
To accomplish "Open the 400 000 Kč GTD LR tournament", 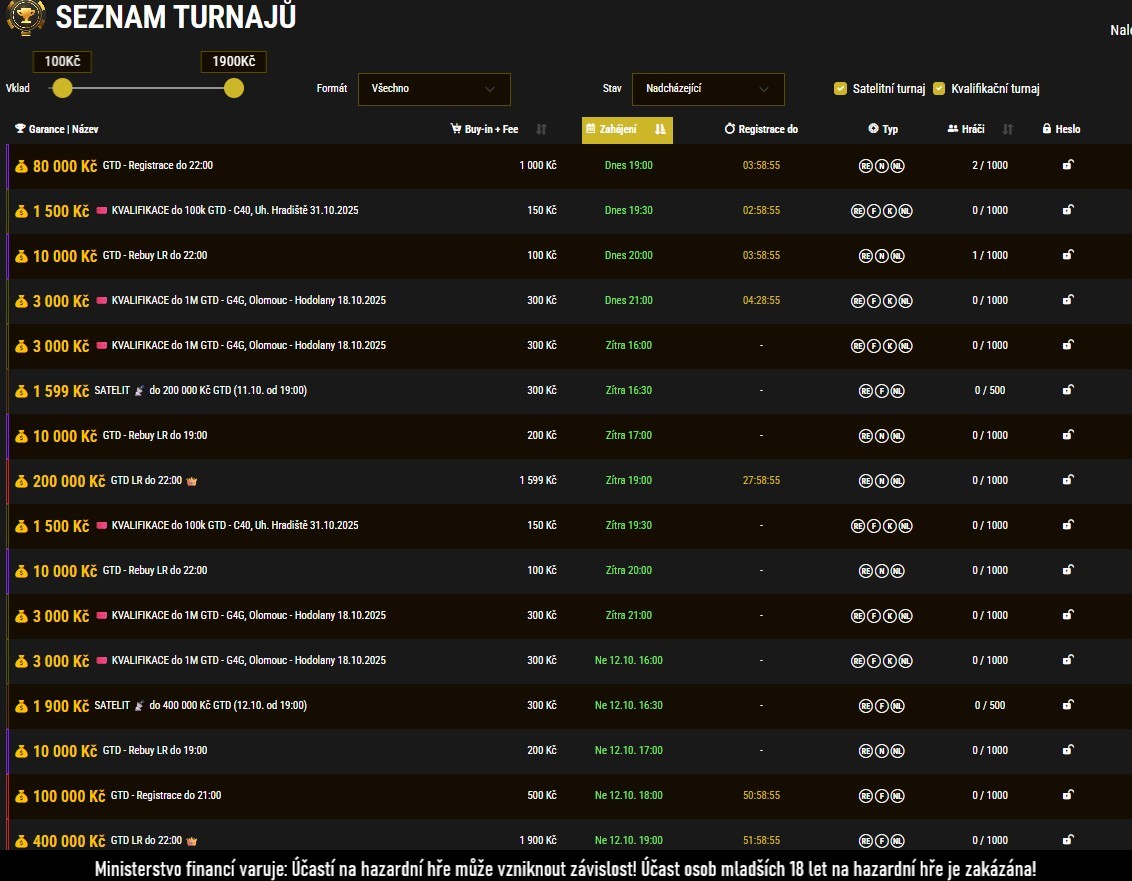I will click(x=146, y=840).
